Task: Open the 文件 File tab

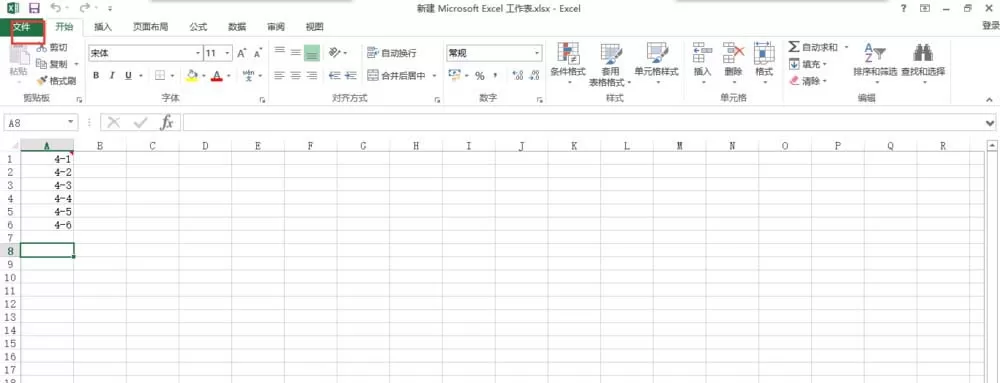Action: pos(22,27)
